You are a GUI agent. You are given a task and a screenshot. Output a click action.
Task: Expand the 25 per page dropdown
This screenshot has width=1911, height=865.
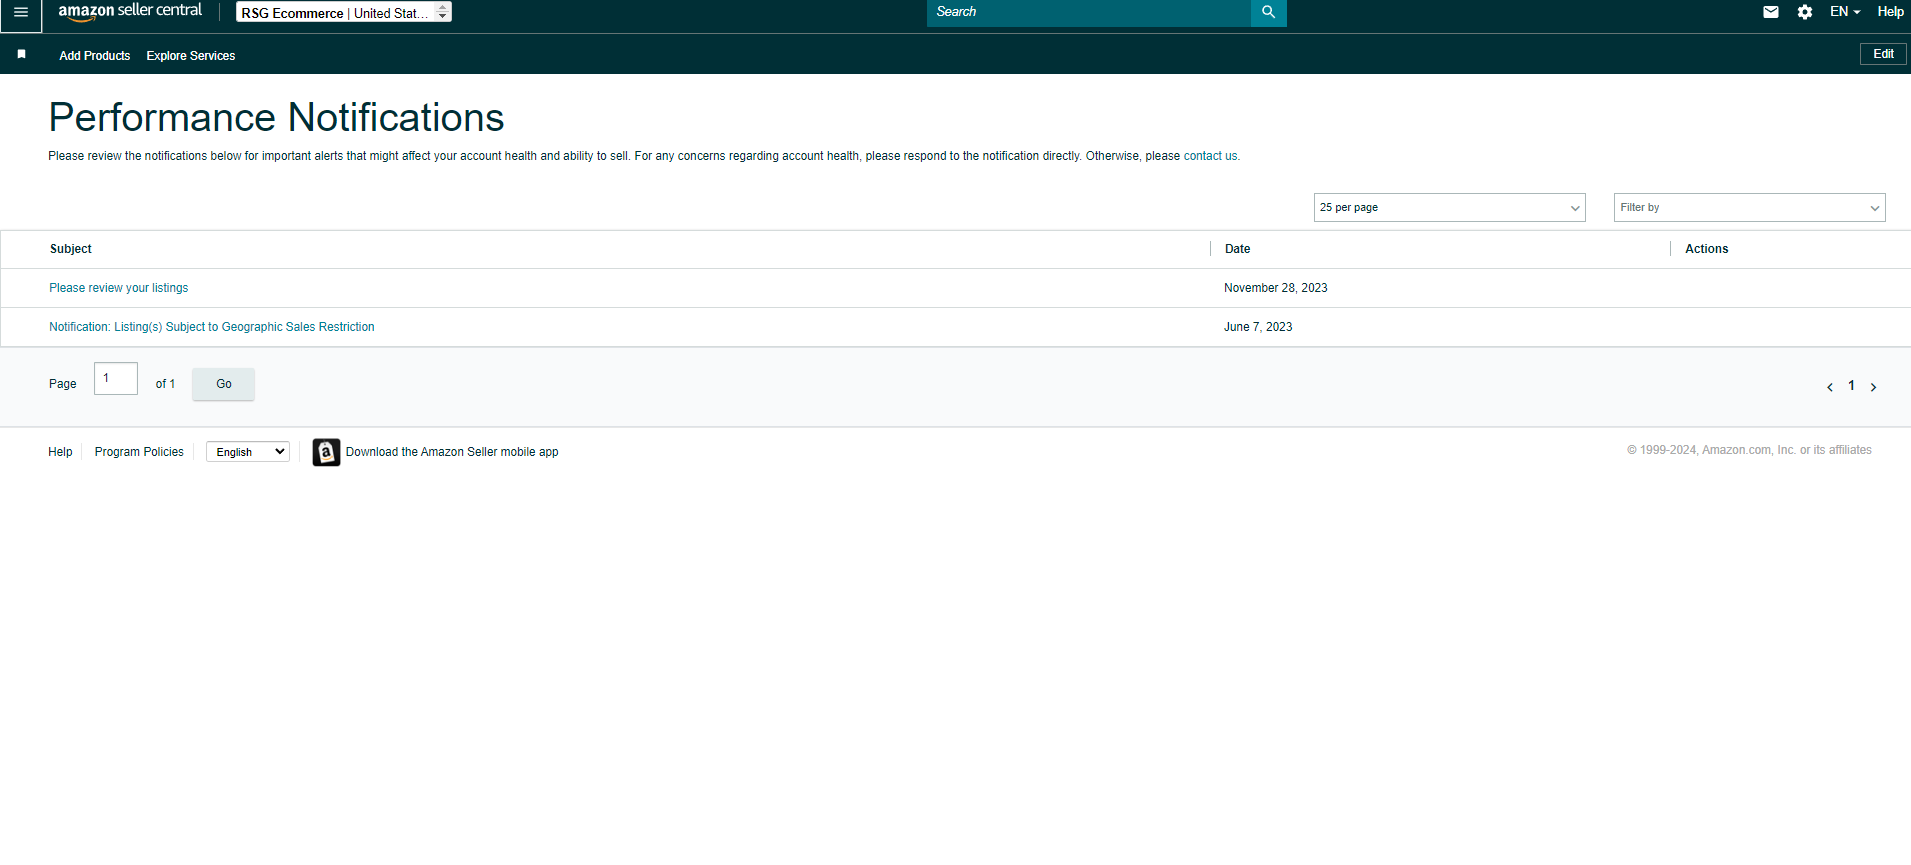click(x=1449, y=207)
